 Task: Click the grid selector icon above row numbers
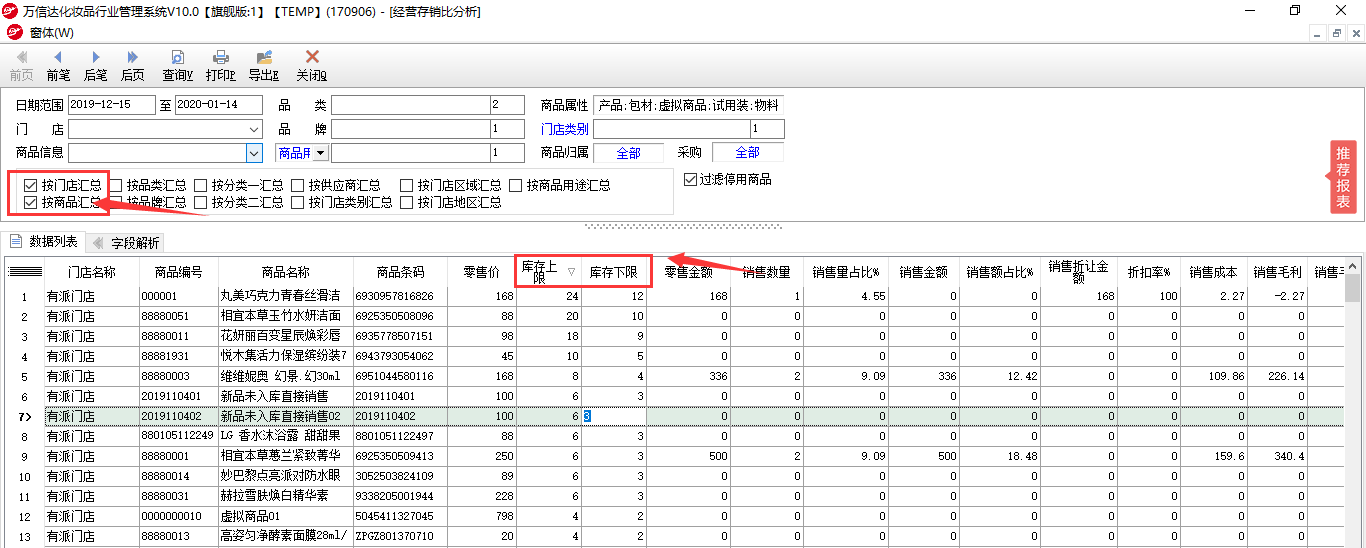click(x=24, y=272)
